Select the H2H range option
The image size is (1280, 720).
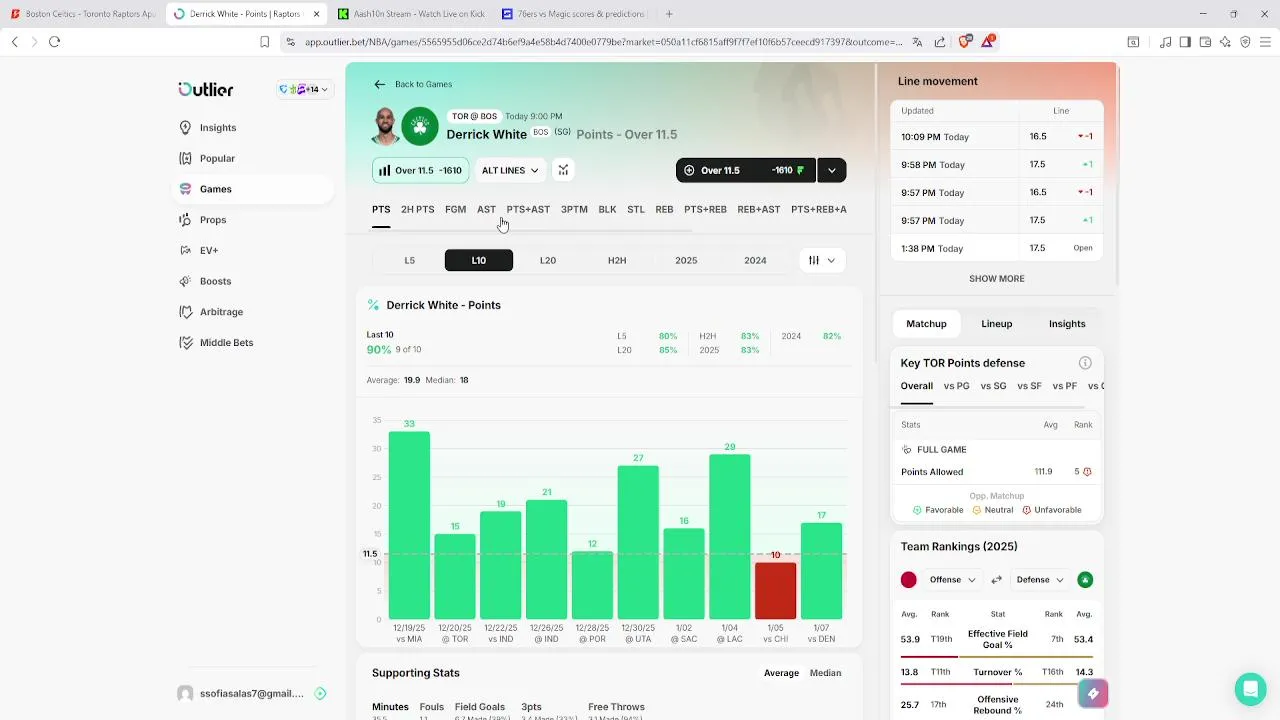tap(617, 260)
